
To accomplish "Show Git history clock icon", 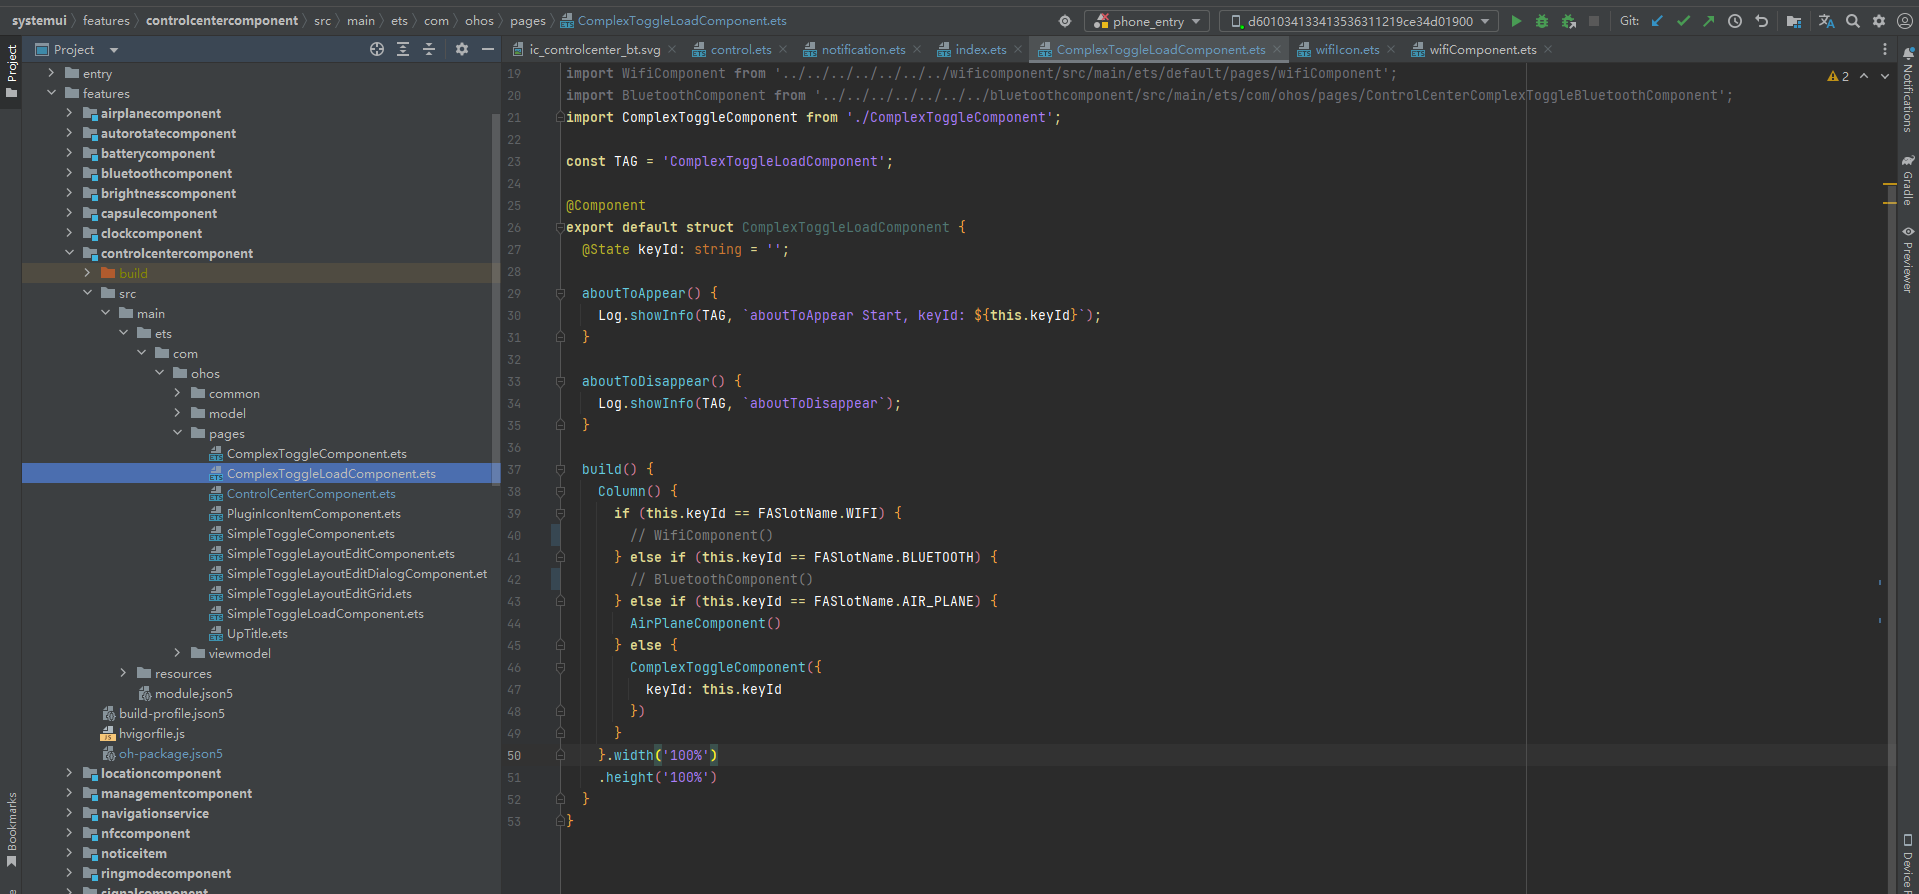I will [x=1735, y=21].
